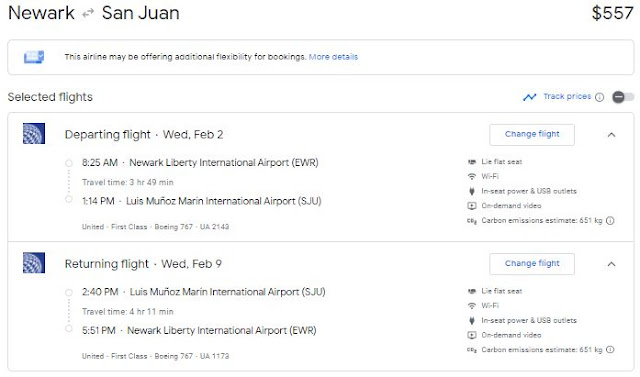Open the Track prices info icon
The height and width of the screenshot is (377, 640).
(x=599, y=97)
